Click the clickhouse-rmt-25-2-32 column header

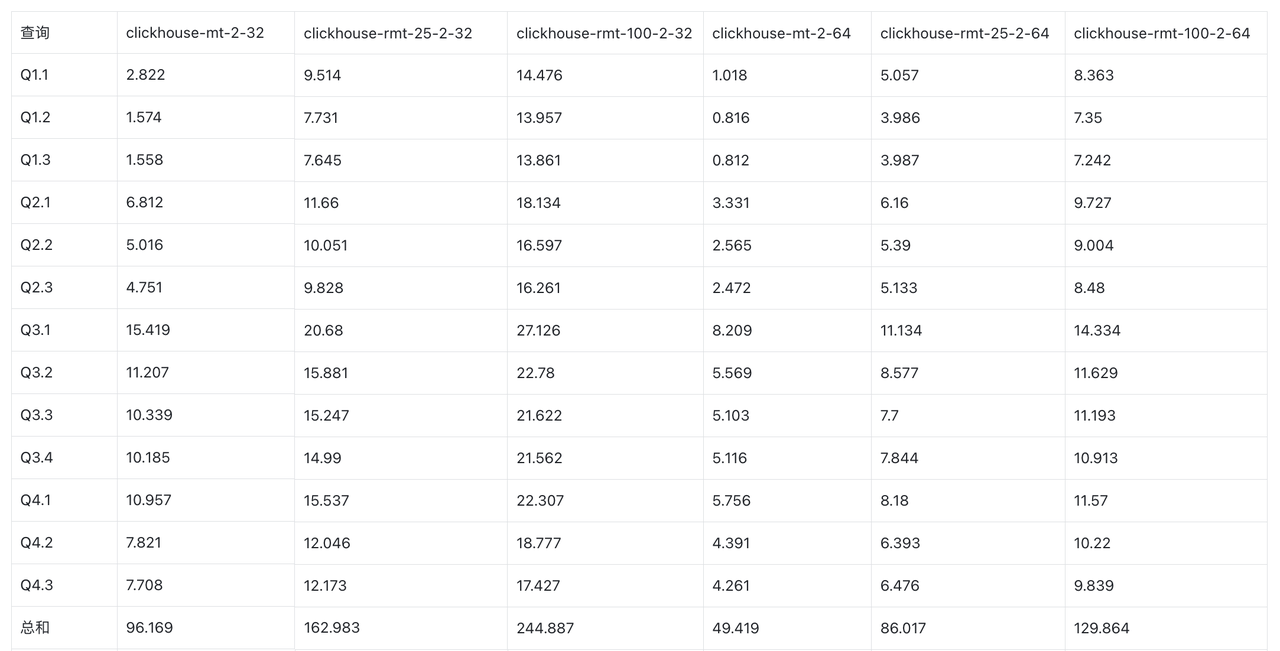(388, 33)
